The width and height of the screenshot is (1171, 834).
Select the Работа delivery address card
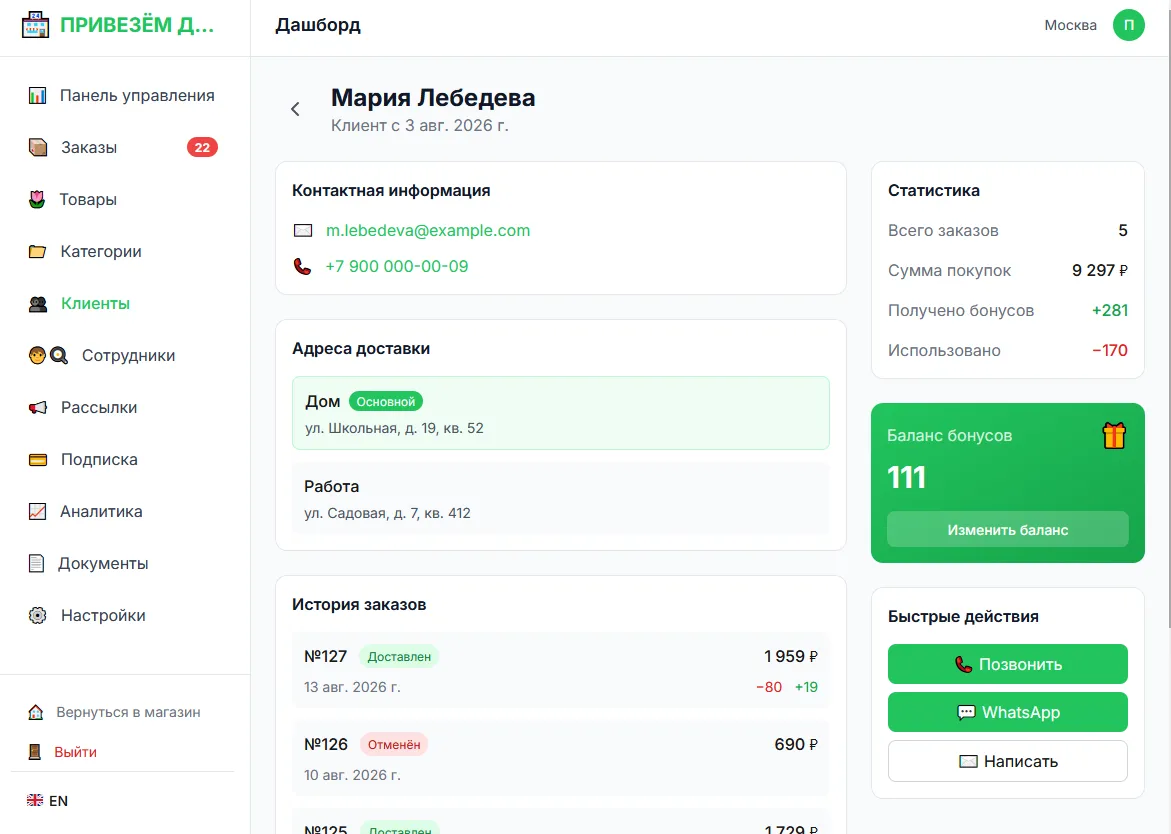561,499
